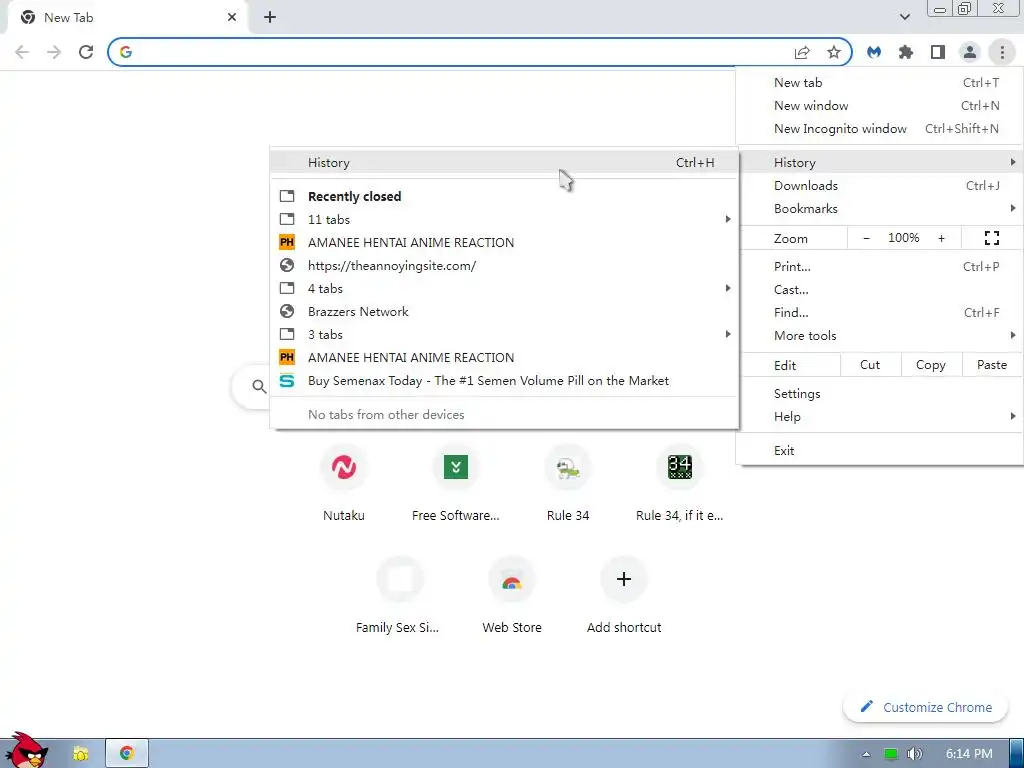Open the Free Software shortcut icon

pos(456,467)
